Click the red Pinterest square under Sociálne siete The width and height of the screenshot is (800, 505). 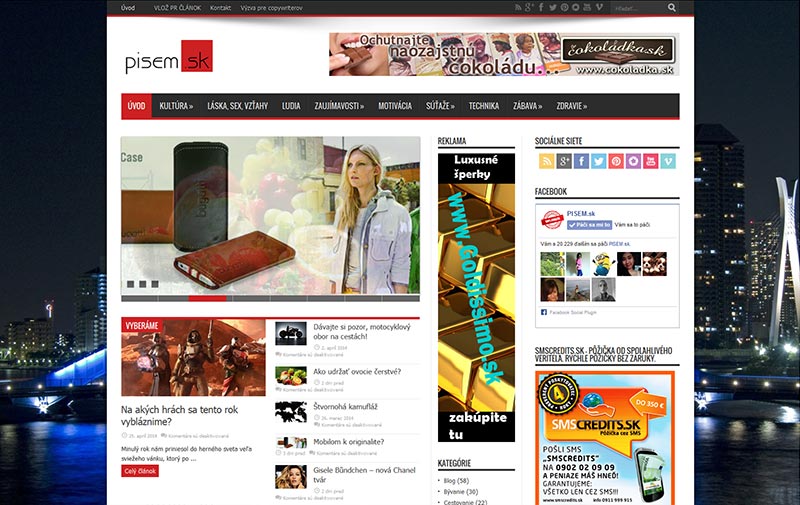[616, 161]
